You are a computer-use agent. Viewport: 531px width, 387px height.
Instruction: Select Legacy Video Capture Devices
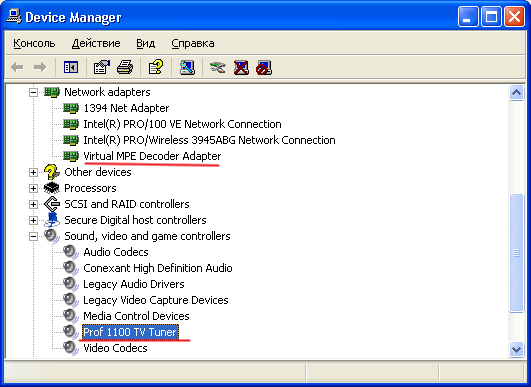156,300
